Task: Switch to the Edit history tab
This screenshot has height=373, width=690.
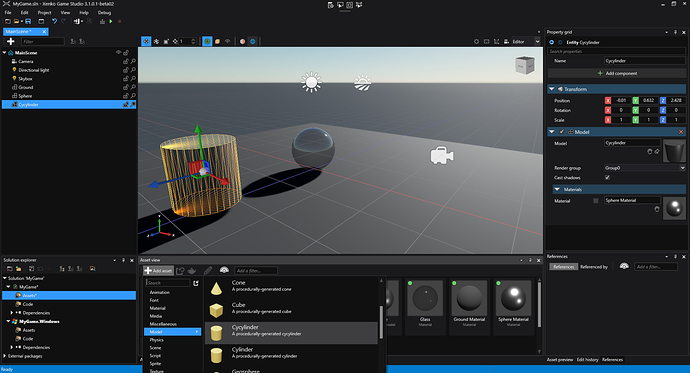Action: 587,360
